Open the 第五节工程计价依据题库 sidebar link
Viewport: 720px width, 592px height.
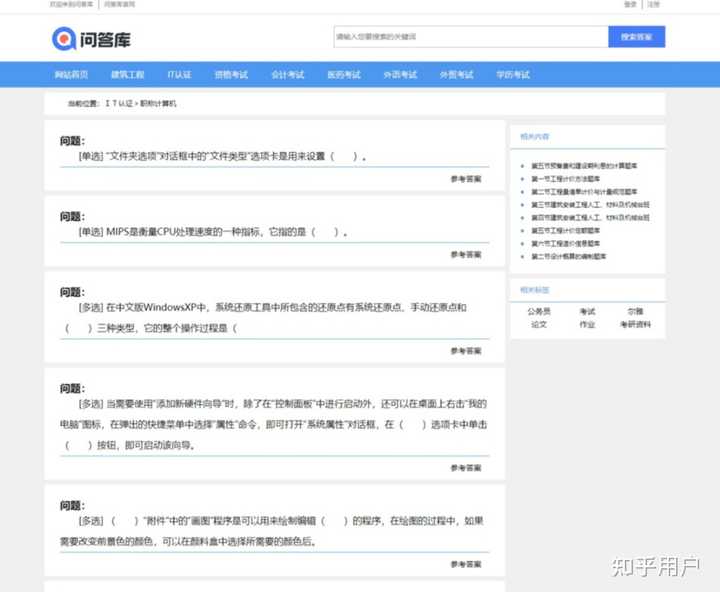click(x=566, y=231)
